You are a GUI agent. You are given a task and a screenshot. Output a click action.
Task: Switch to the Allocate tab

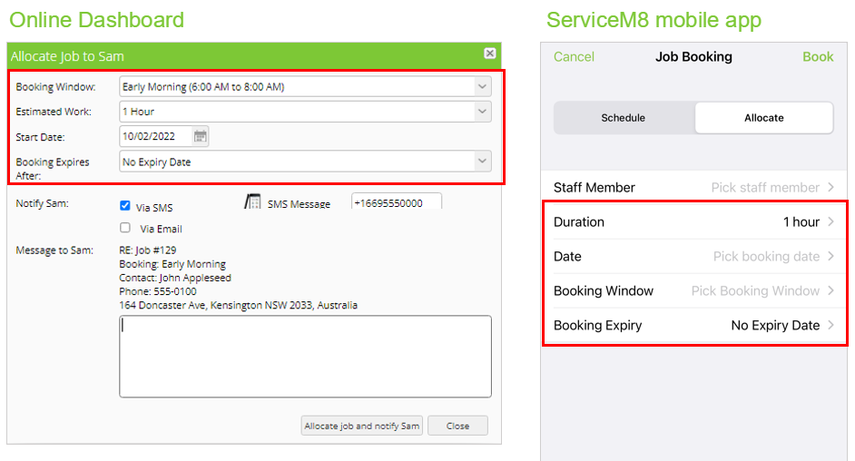pyautogui.click(x=764, y=118)
